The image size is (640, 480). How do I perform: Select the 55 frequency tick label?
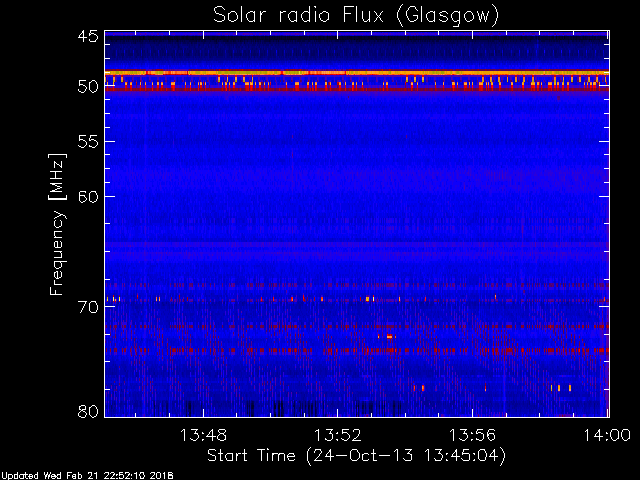88,142
